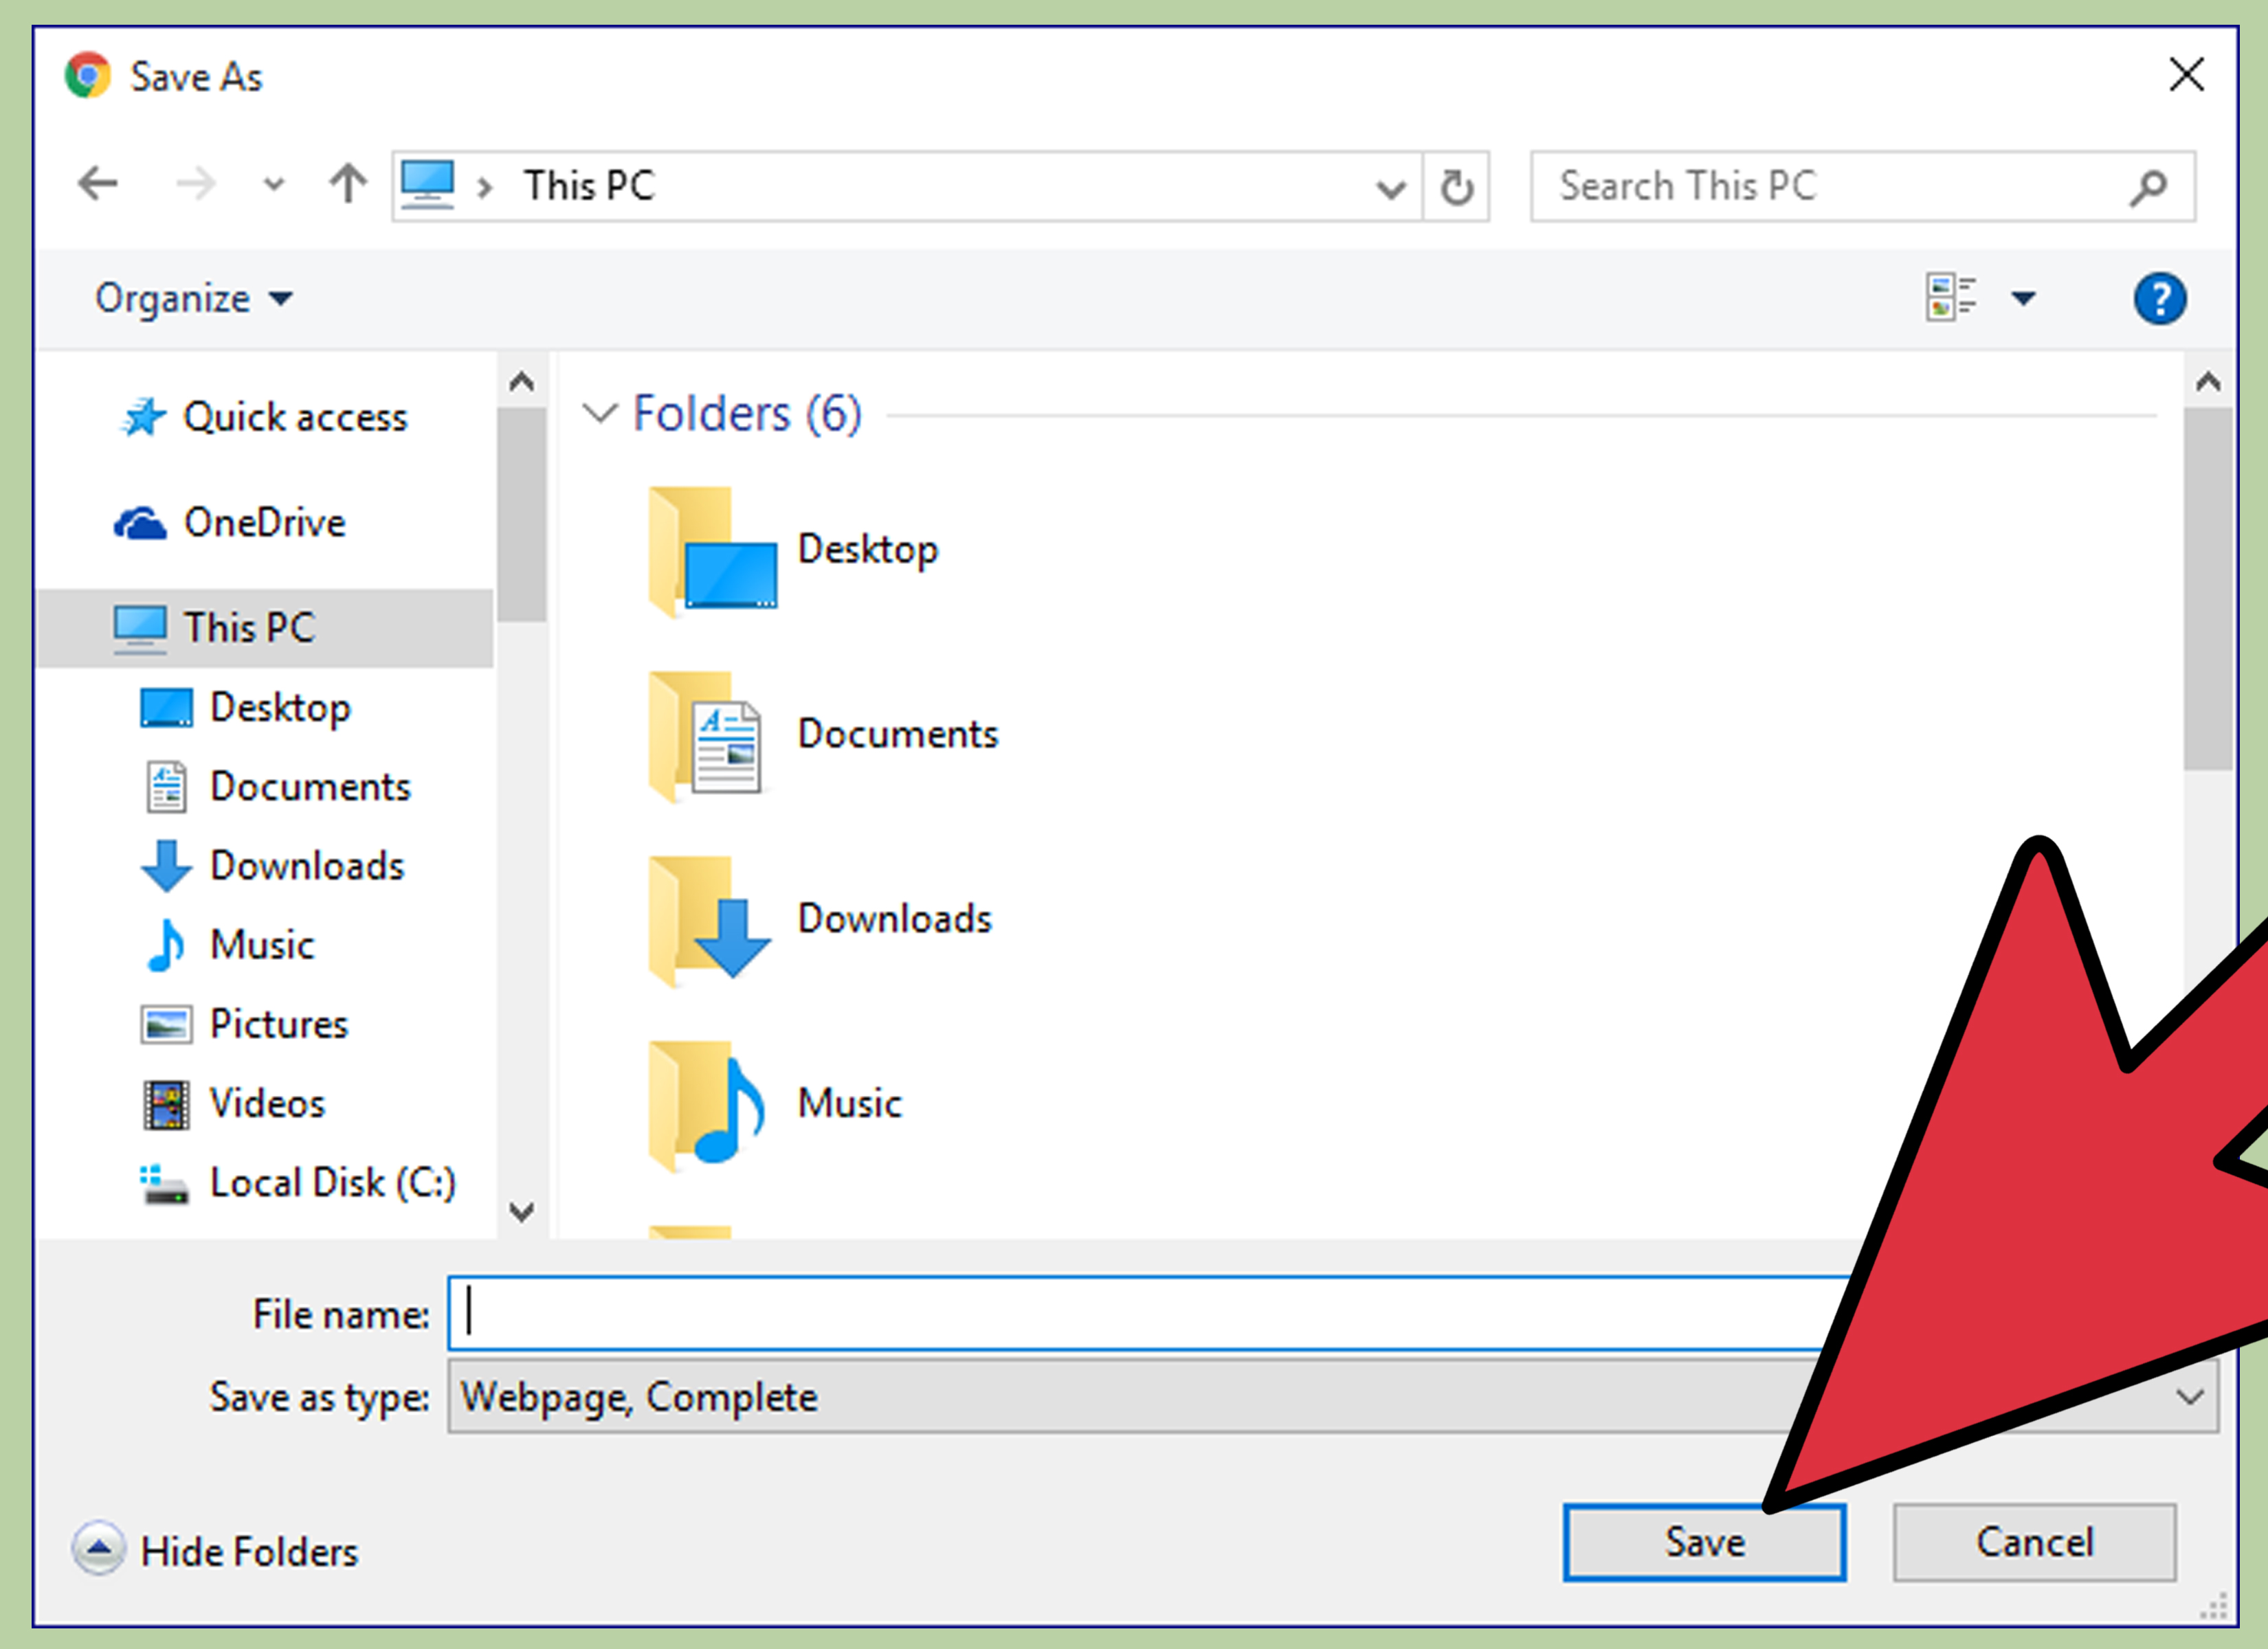Click the Videos film strip icon
This screenshot has height=1649, width=2268.
tap(166, 1105)
